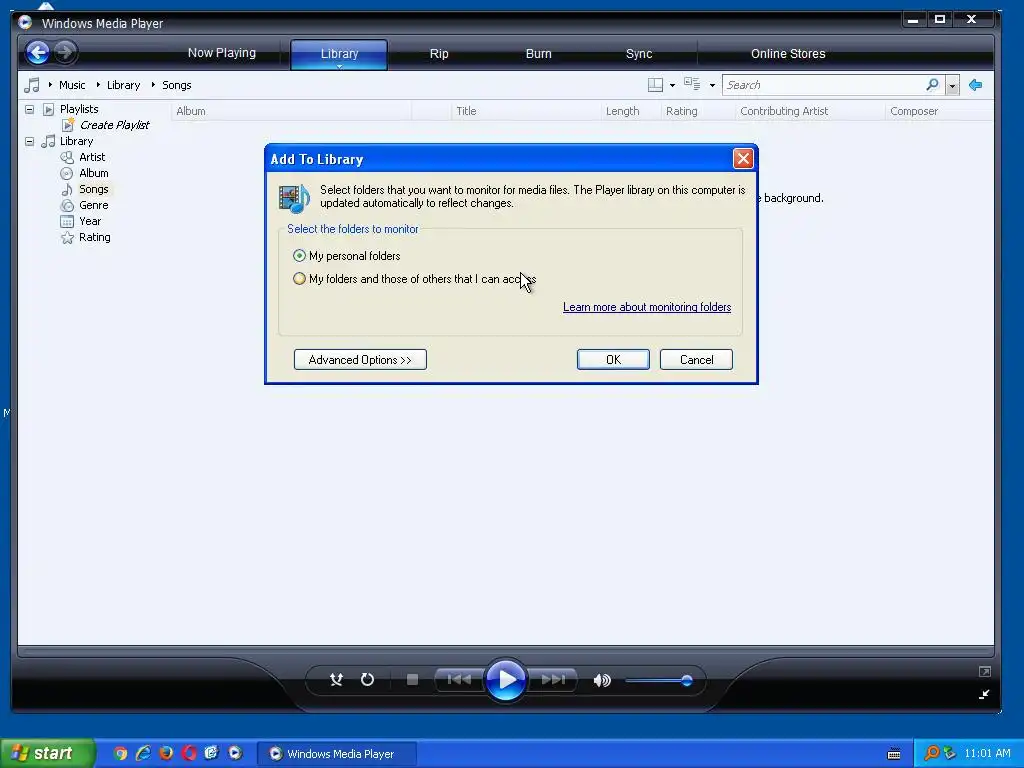The width and height of the screenshot is (1024, 768).
Task: Click the music note category icon
Action: pyautogui.click(x=31, y=85)
